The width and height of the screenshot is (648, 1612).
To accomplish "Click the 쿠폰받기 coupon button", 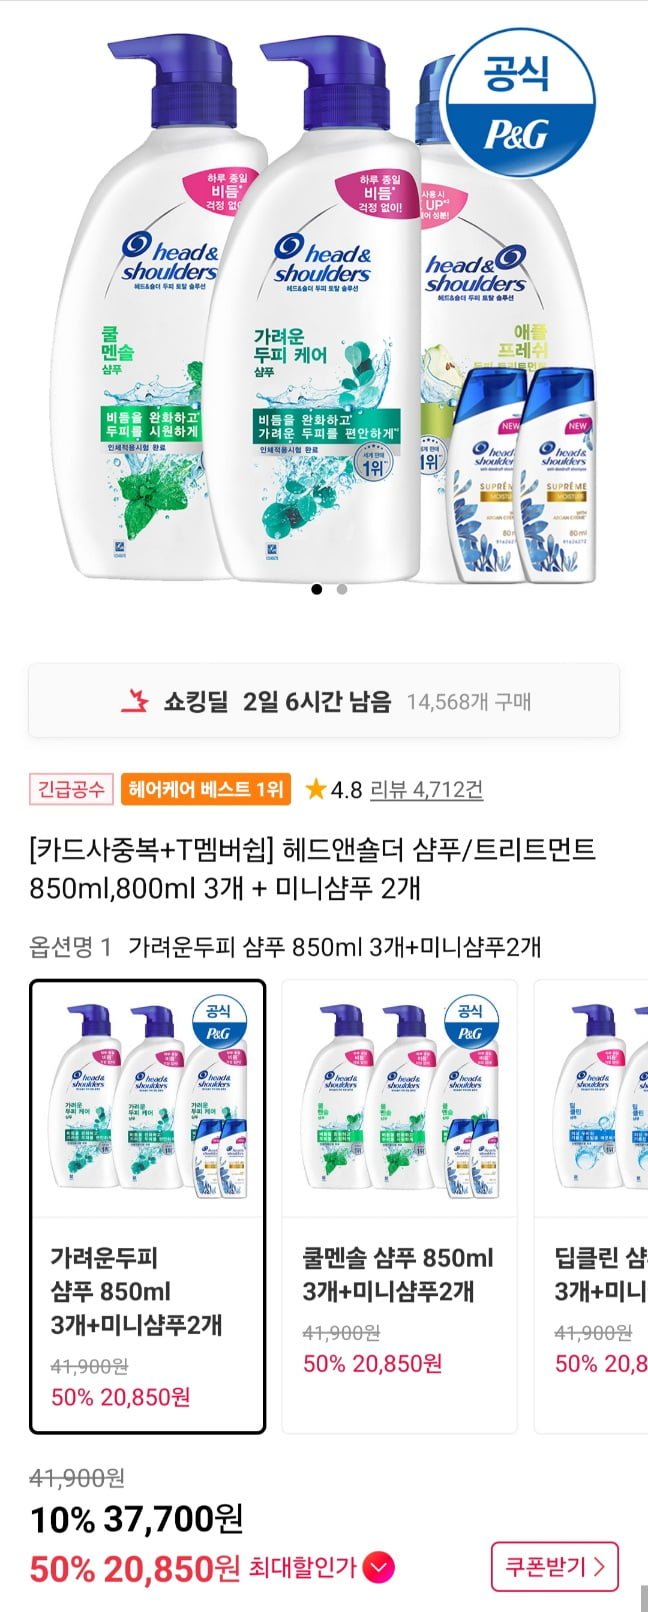I will click(555, 1567).
